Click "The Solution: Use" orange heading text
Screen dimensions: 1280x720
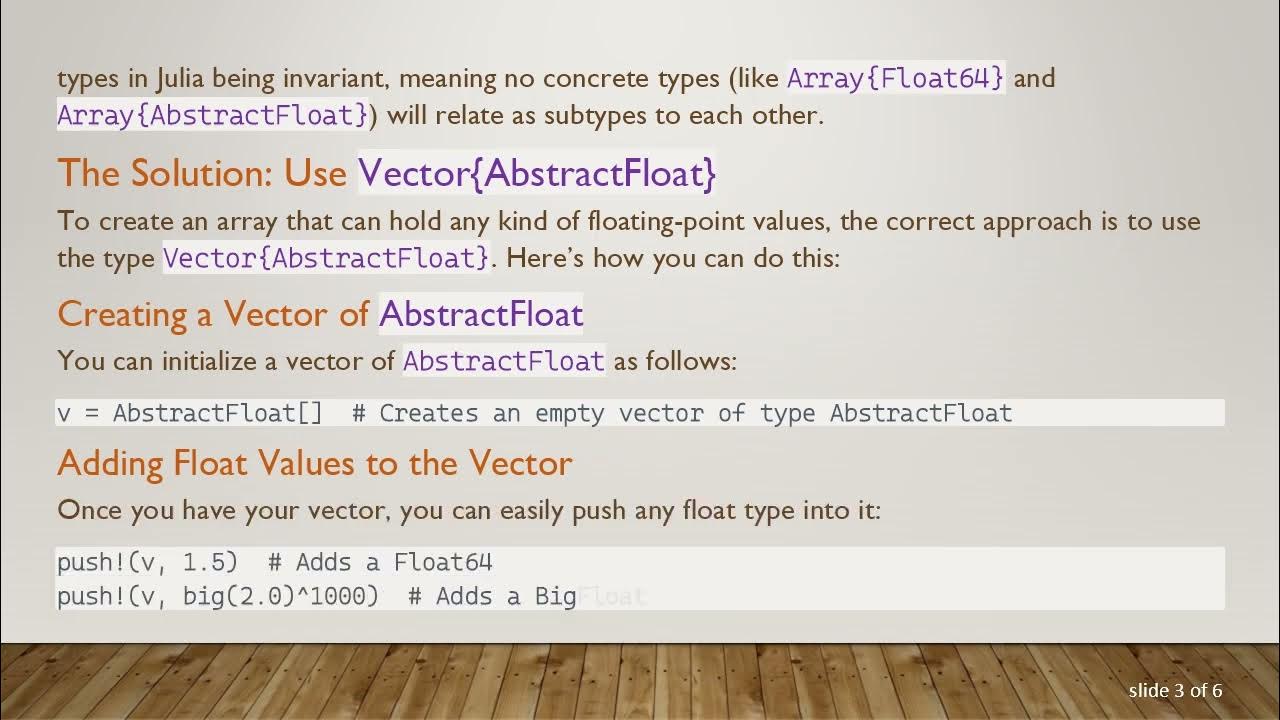[x=203, y=174]
